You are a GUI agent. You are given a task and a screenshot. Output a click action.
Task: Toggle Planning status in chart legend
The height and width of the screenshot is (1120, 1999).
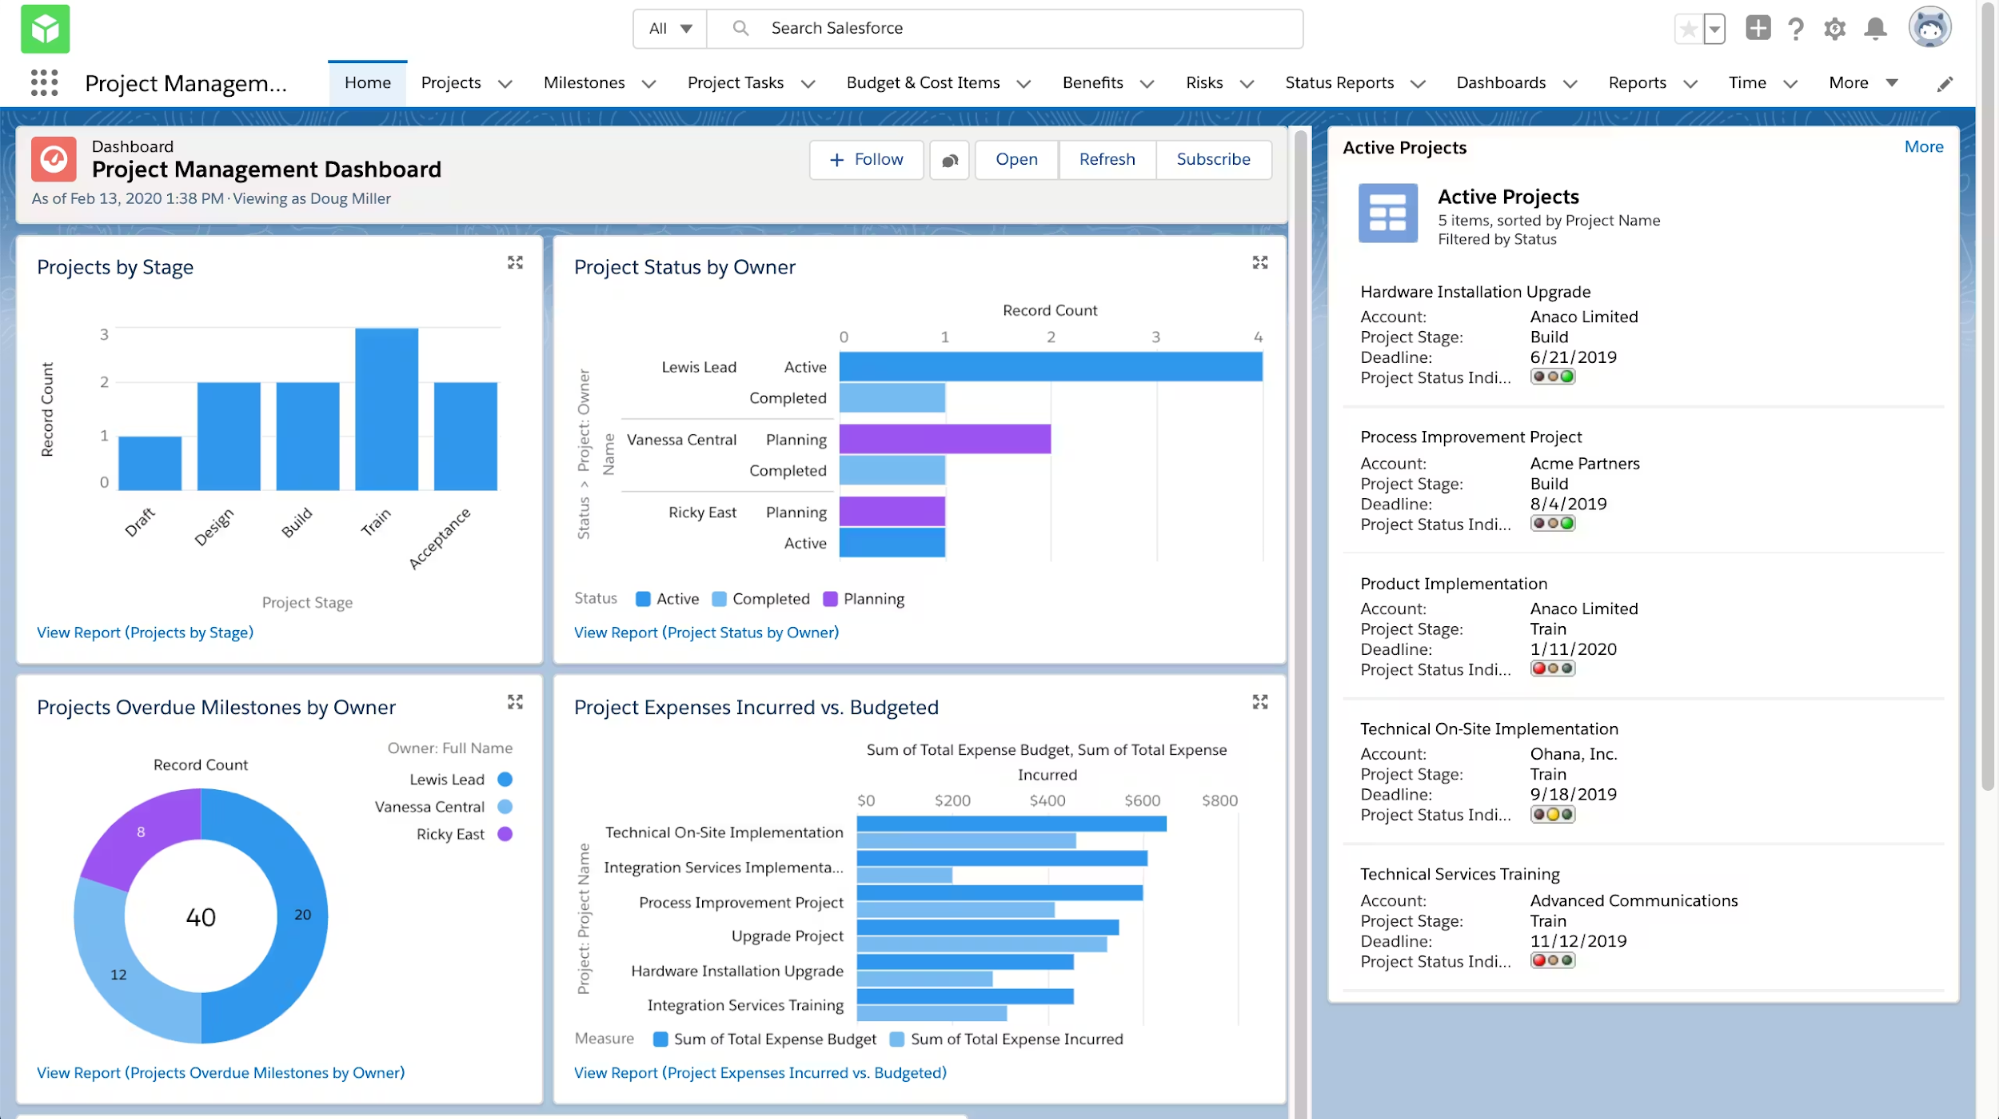pyautogui.click(x=863, y=599)
